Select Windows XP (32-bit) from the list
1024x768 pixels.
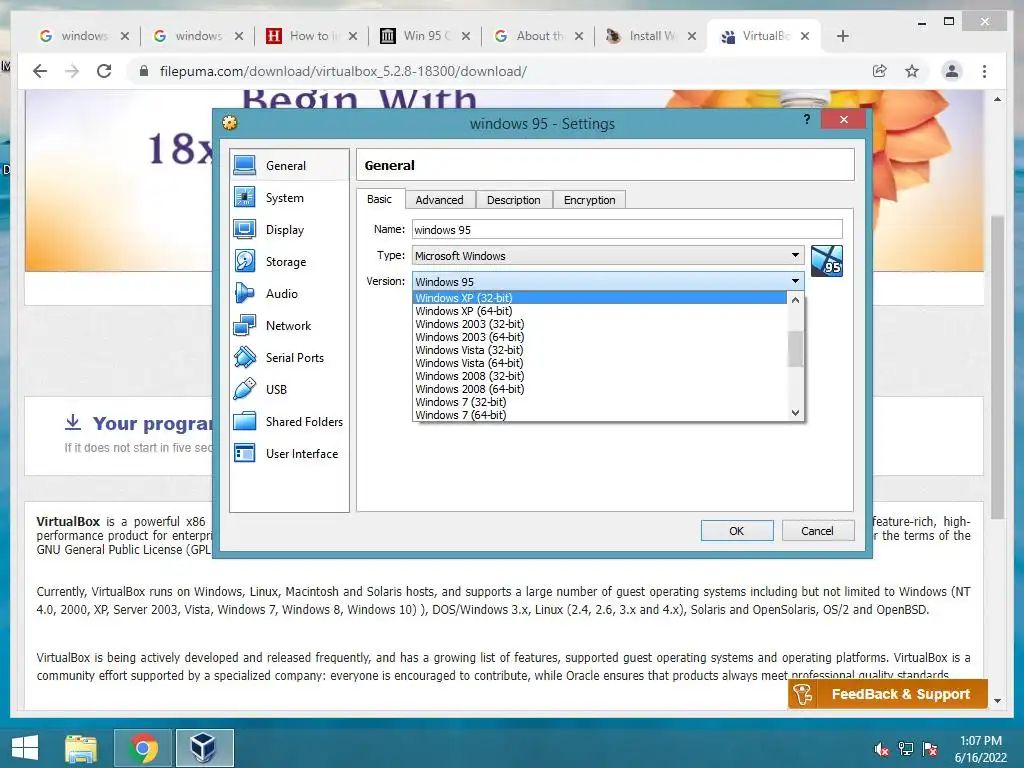coord(600,298)
